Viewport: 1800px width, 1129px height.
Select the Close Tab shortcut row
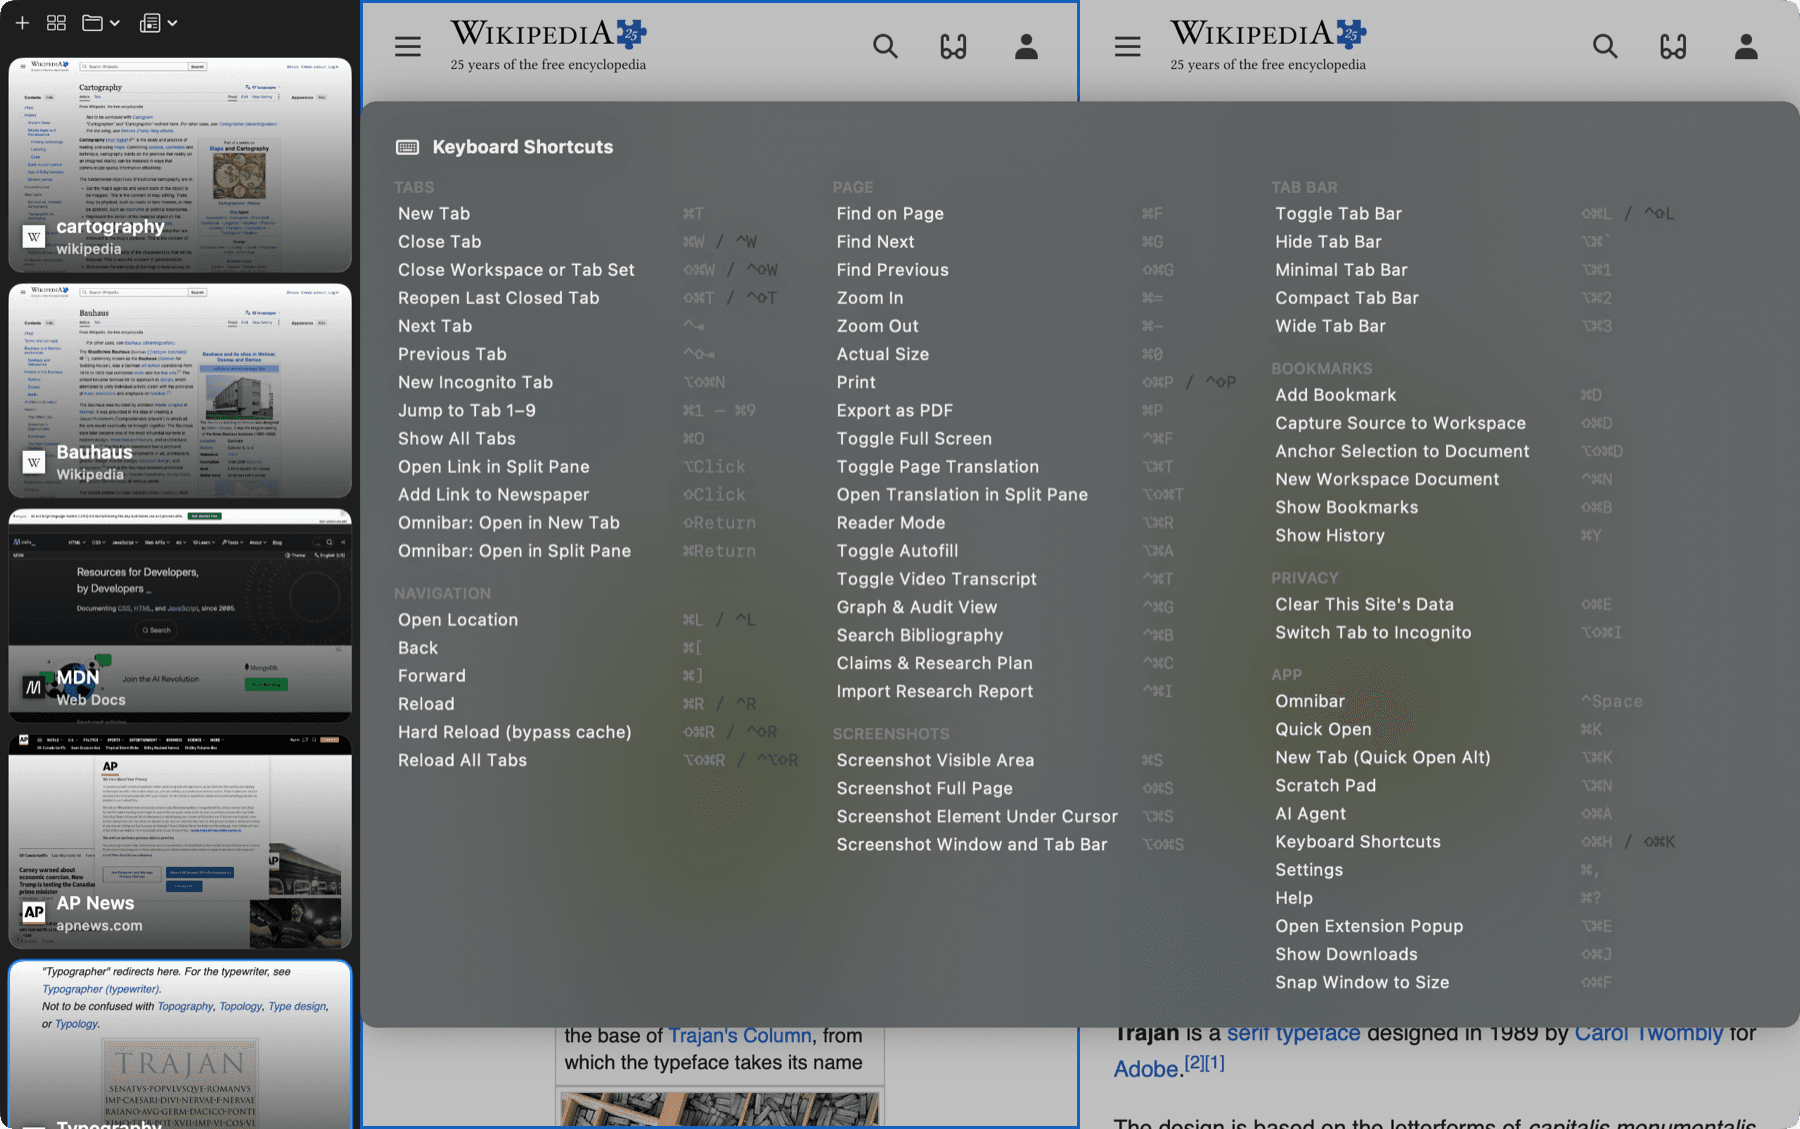tap(597, 241)
